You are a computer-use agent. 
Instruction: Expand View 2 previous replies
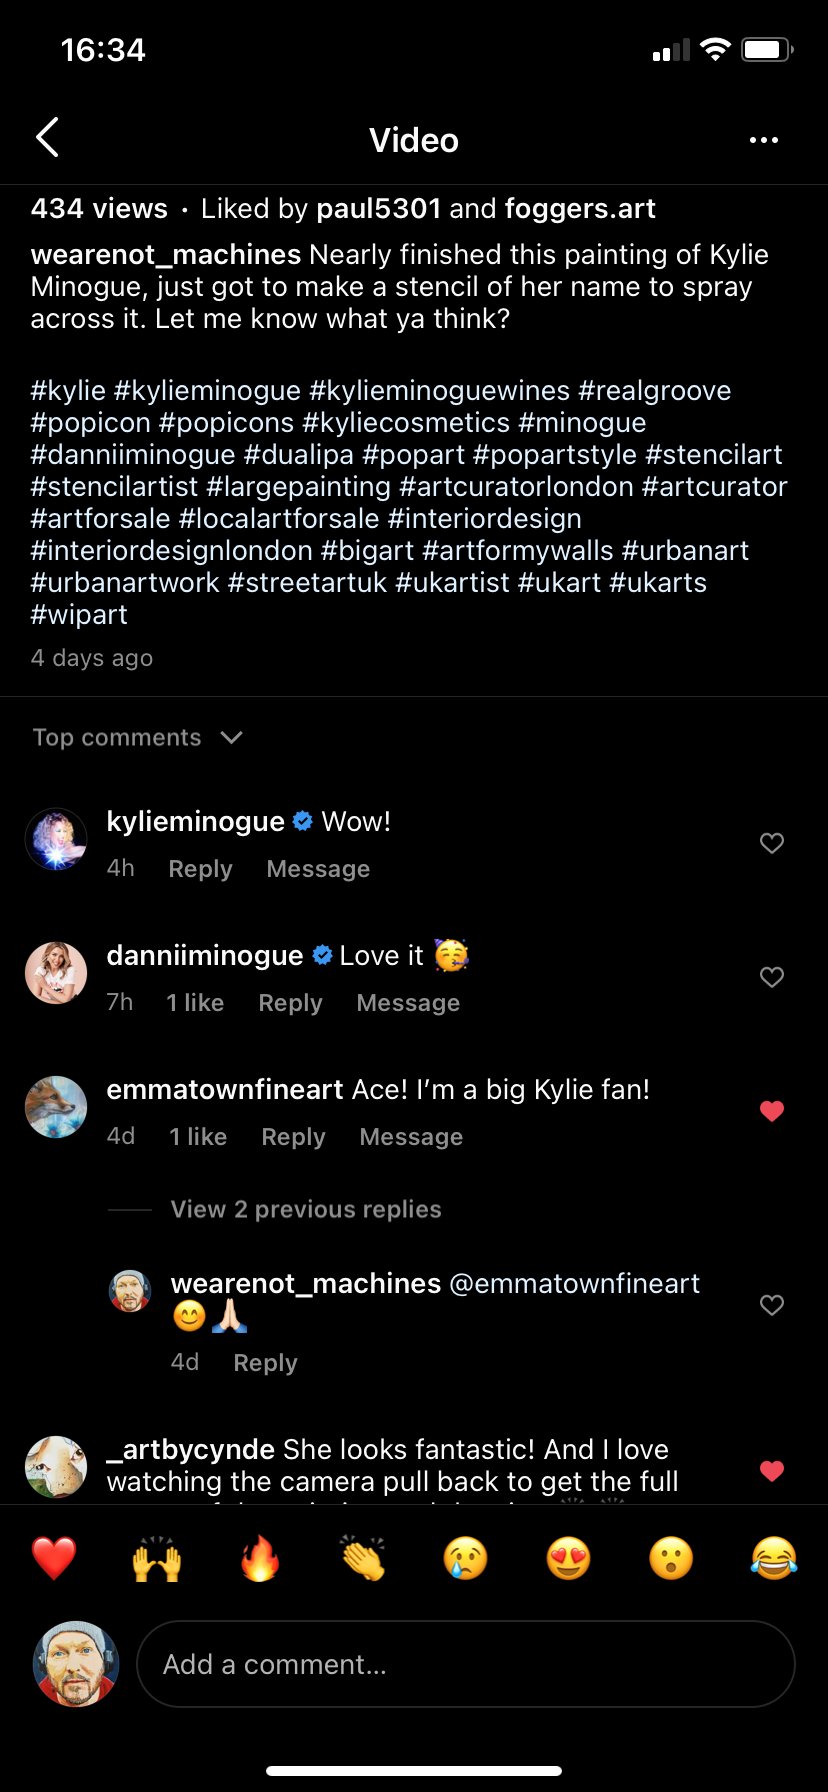[x=305, y=1209]
